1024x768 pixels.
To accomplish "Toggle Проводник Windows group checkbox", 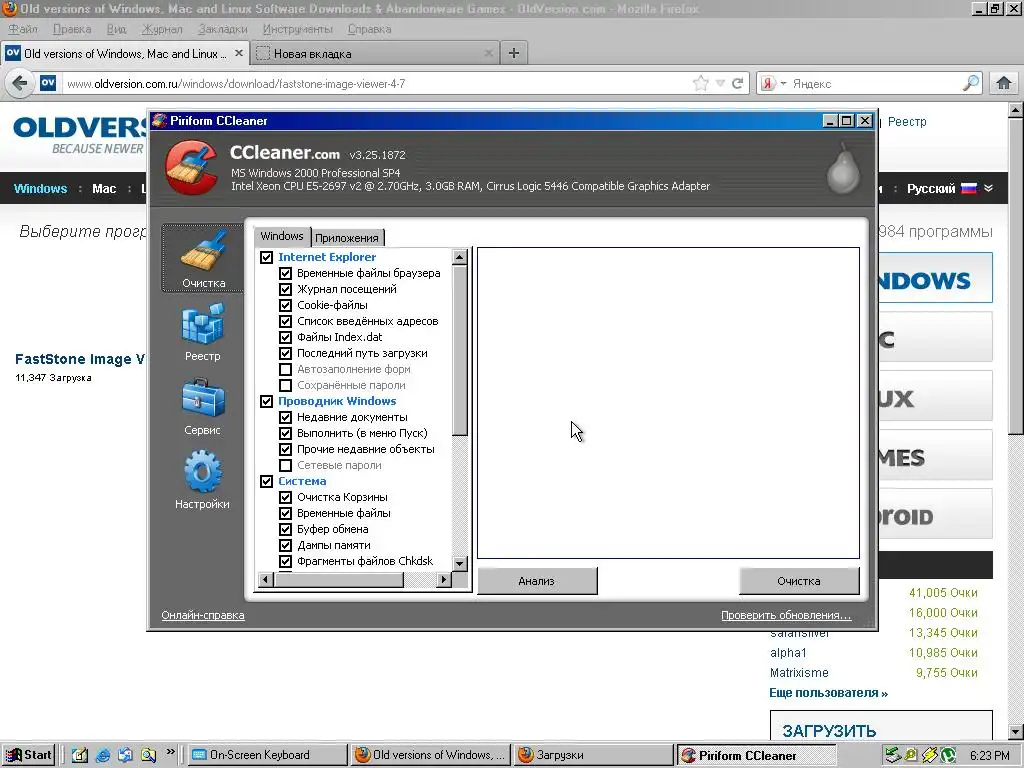I will 266,401.
